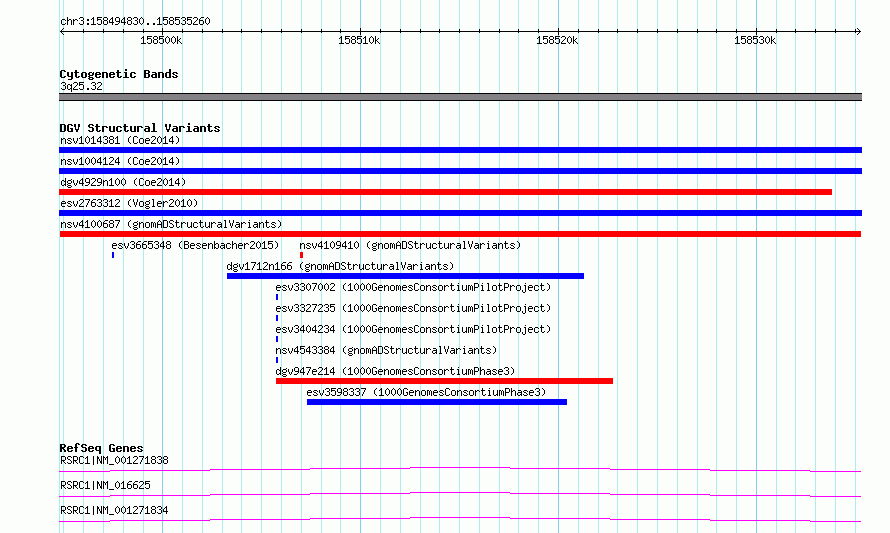
Task: Click the nsv4543384 small blue marker
Action: 277,360
